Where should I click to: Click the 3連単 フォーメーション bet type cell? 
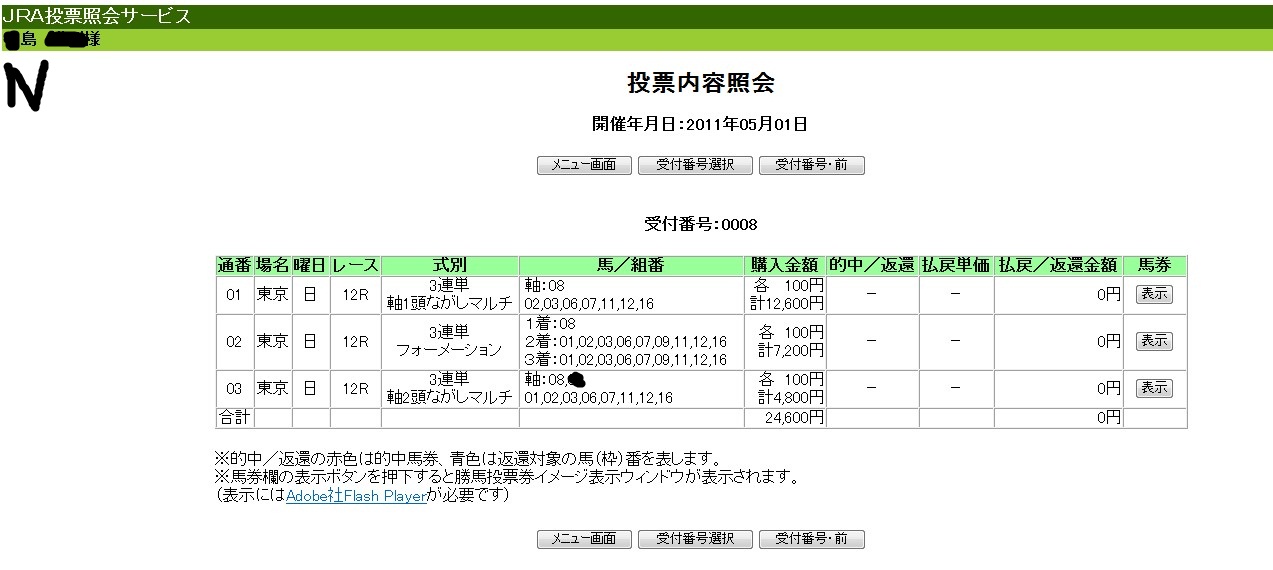450,342
